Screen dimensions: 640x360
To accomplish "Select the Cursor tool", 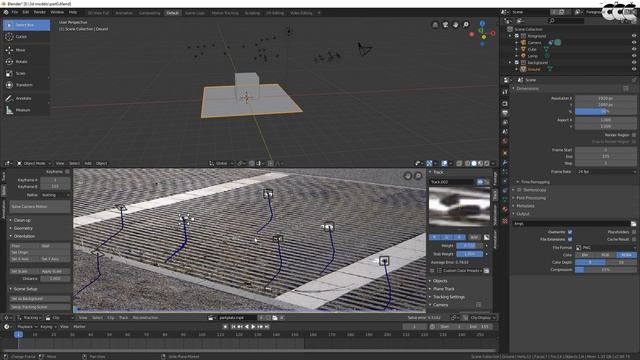I will click(27, 37).
